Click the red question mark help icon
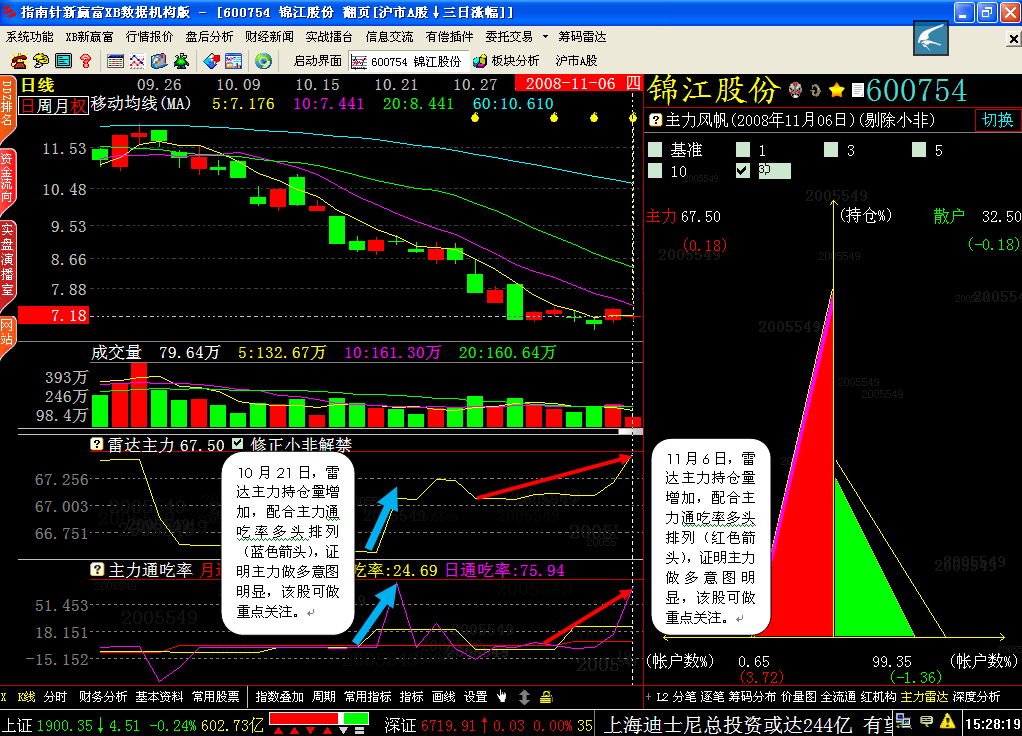Image resolution: width=1022 pixels, height=736 pixels. (x=85, y=61)
